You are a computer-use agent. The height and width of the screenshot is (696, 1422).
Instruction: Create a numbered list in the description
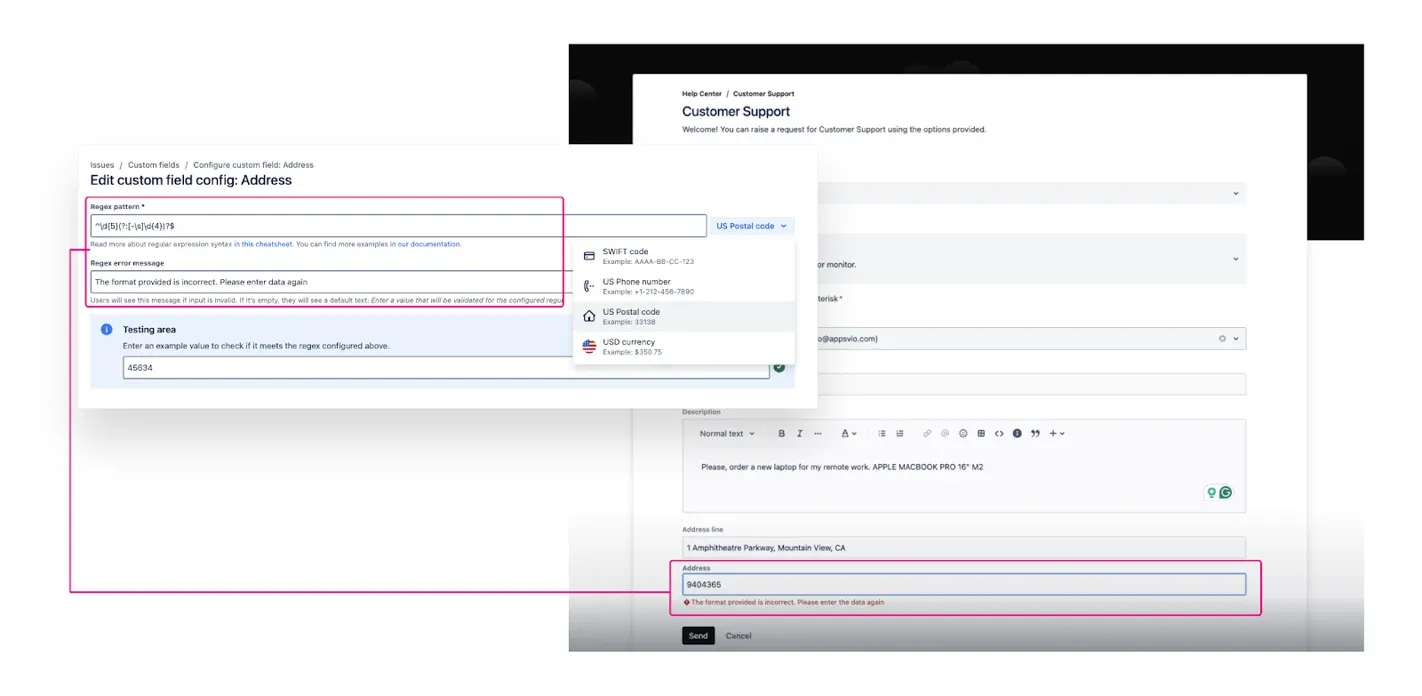click(900, 433)
